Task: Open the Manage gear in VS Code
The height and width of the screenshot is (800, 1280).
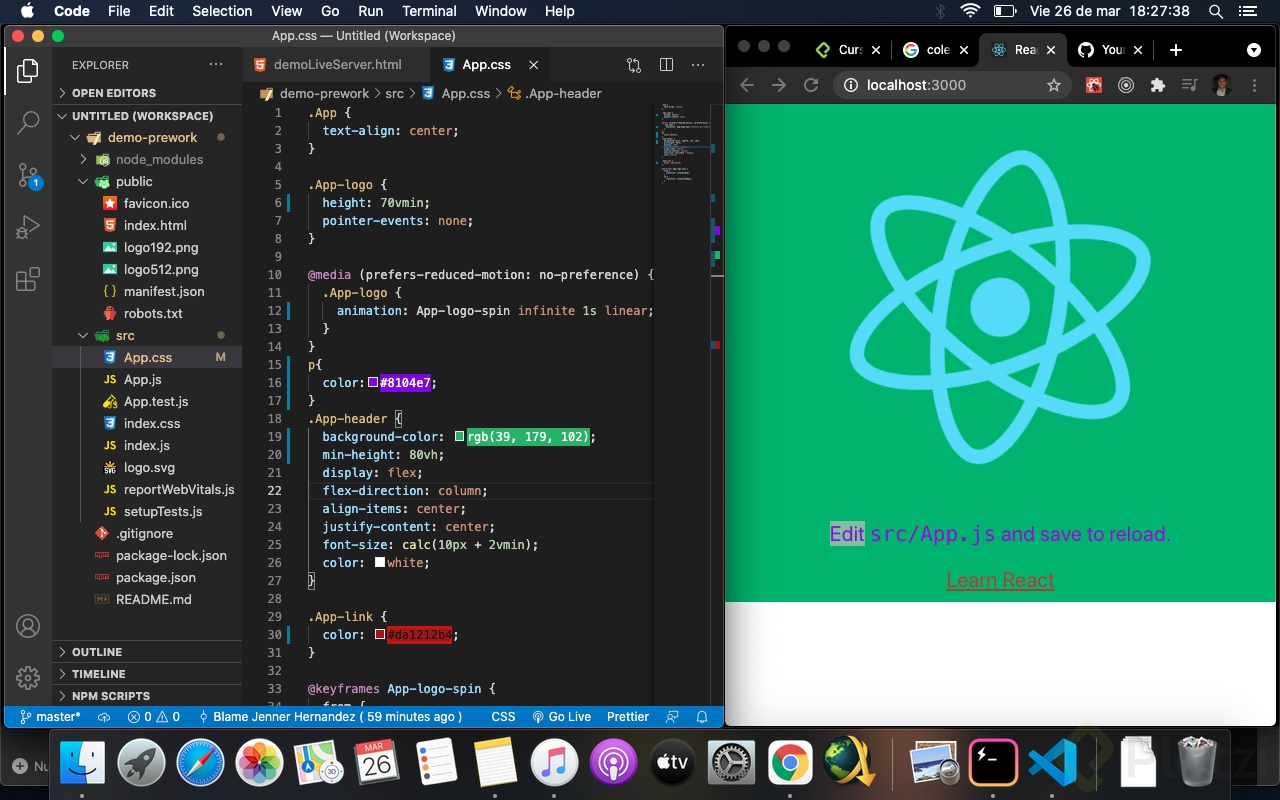Action: tap(27, 678)
